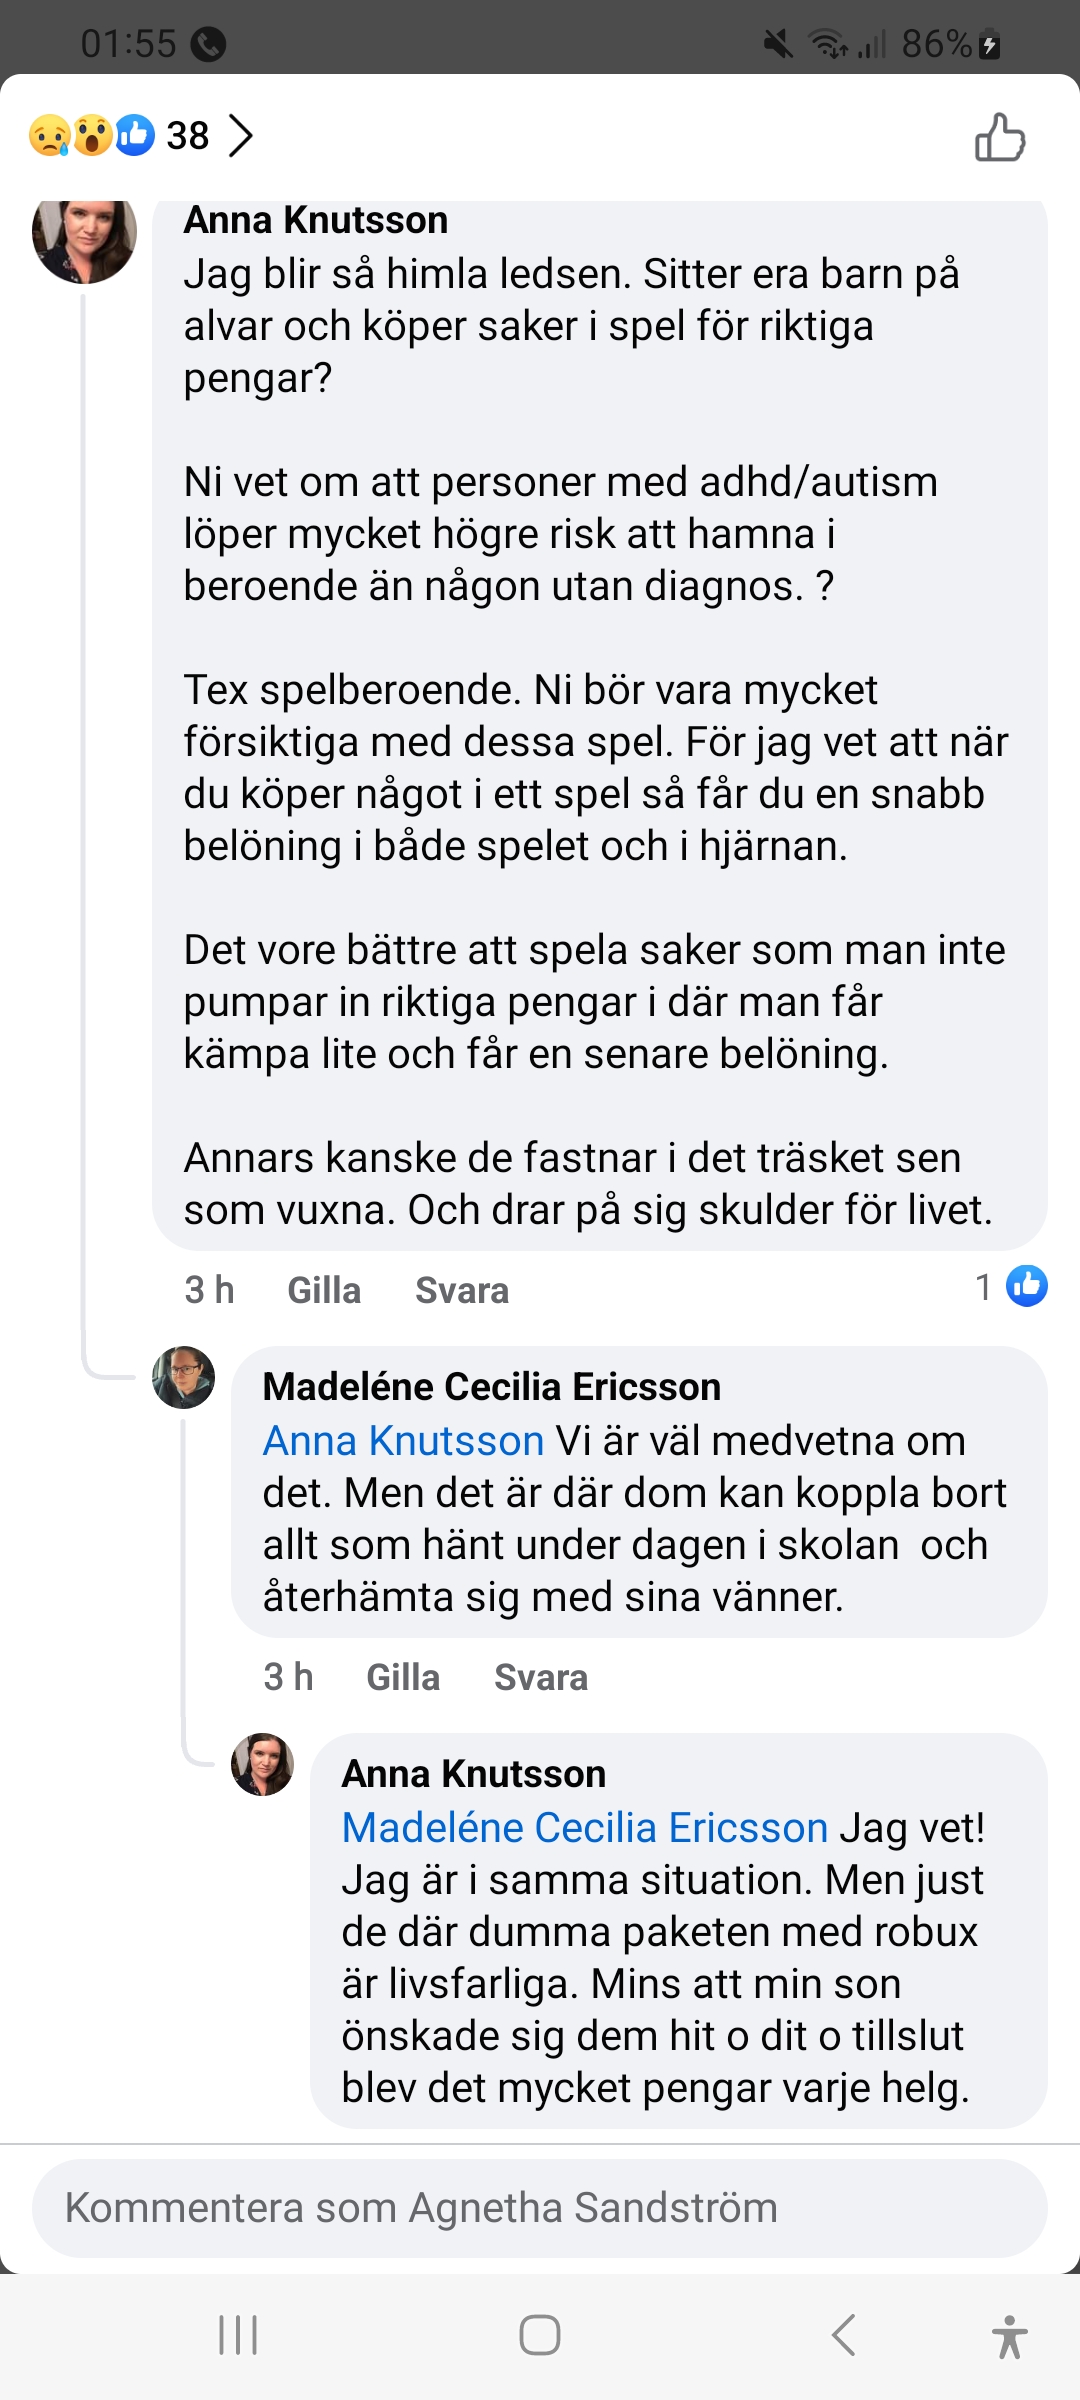
Task: Open Android recent apps button
Action: pos(238,2335)
